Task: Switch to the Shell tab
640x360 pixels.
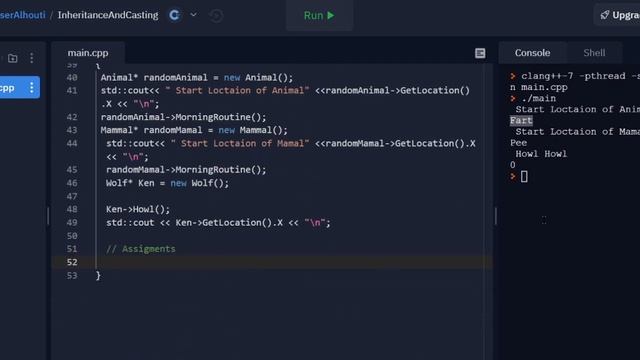Action: tap(594, 53)
